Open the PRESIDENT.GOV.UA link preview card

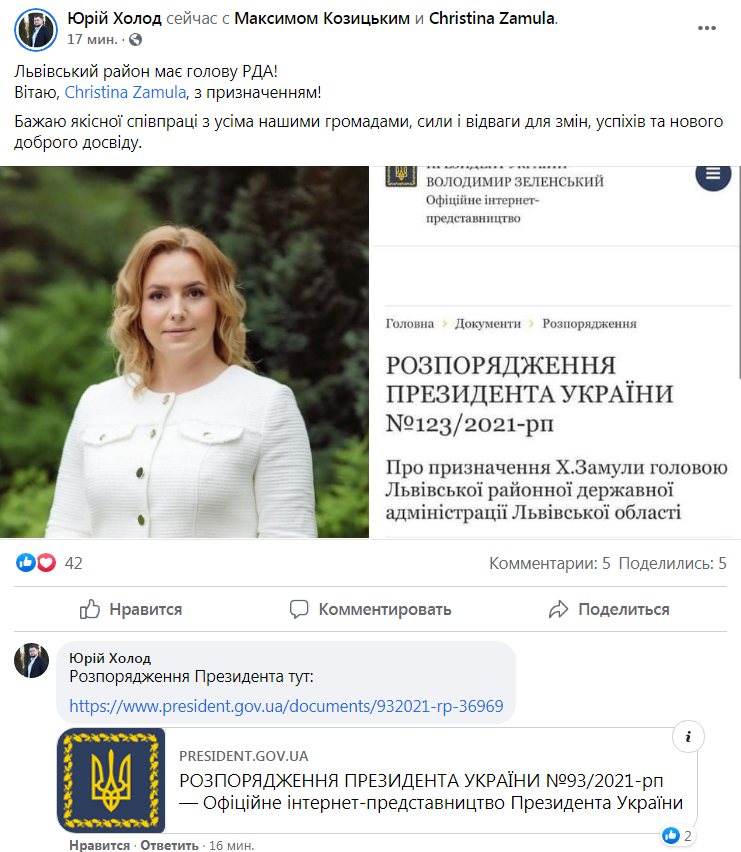coord(376,780)
